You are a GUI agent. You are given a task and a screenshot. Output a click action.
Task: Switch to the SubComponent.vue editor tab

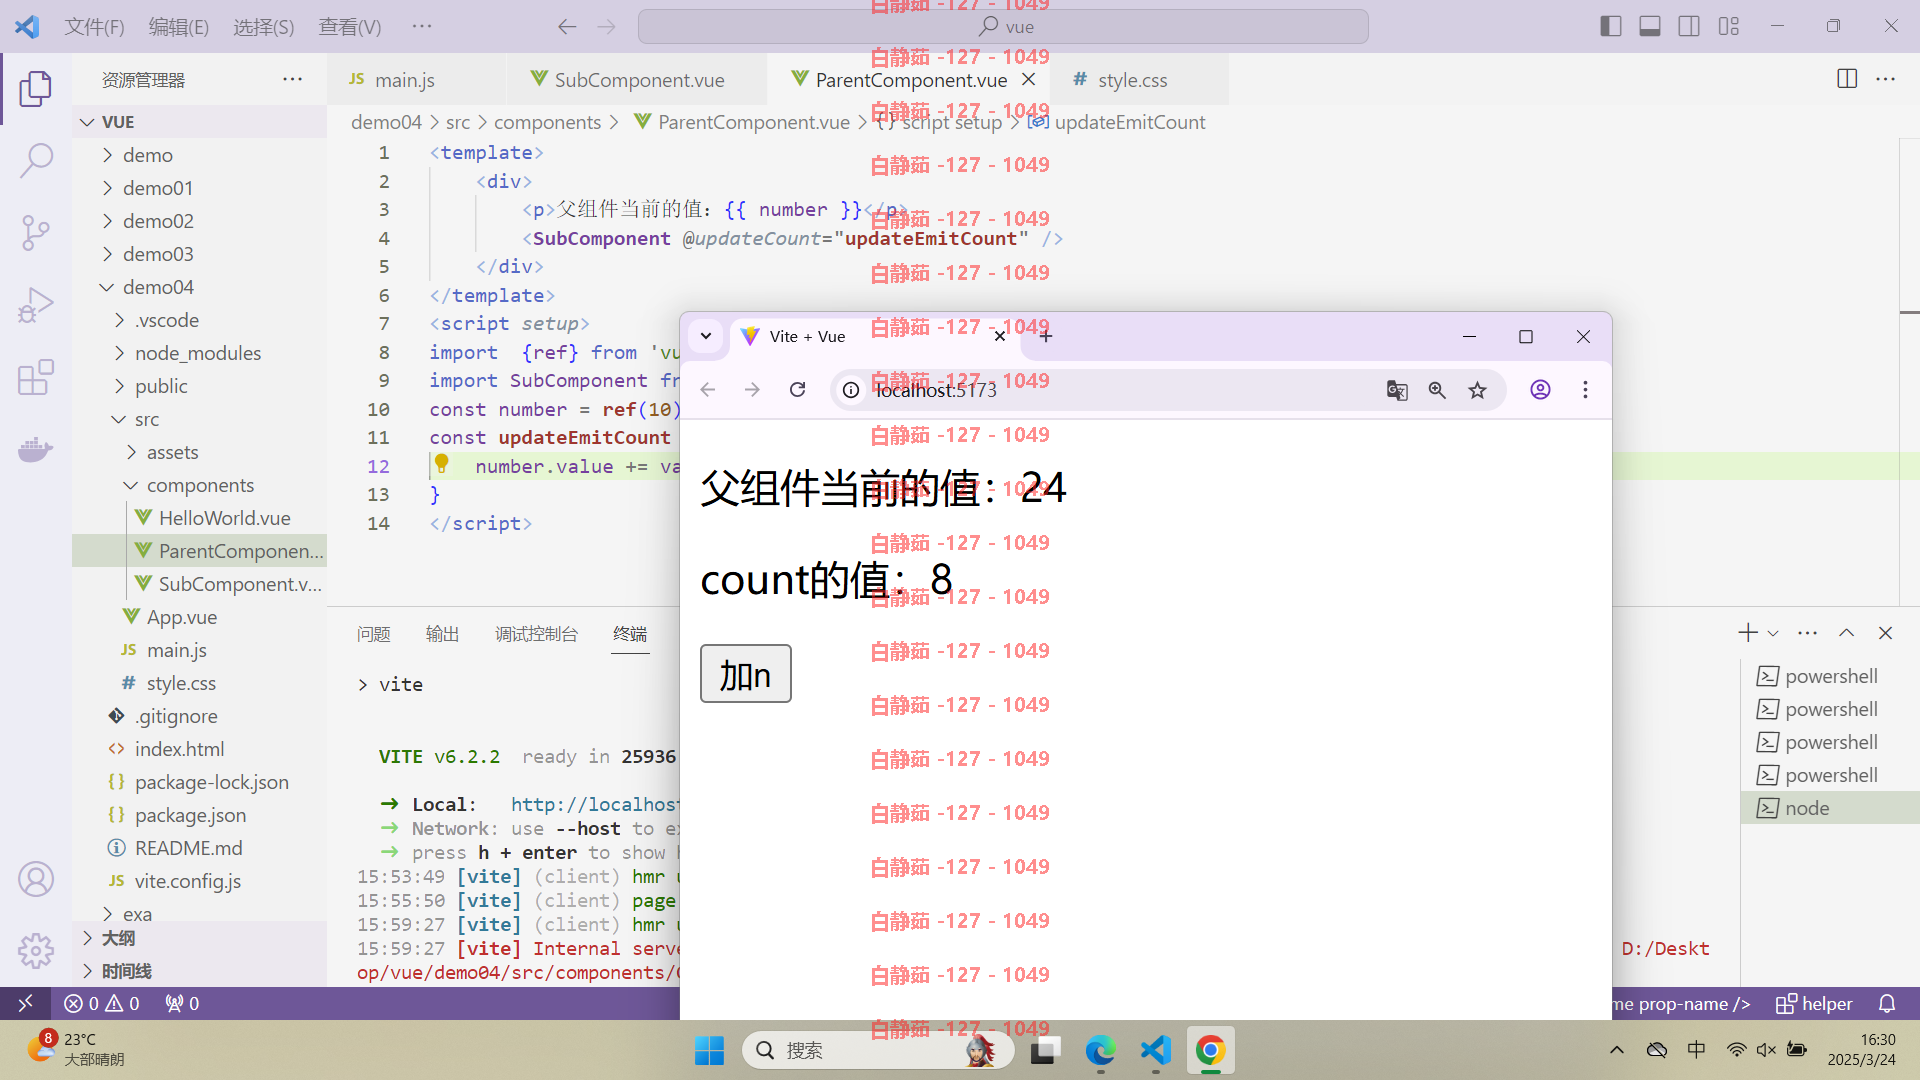coord(639,80)
